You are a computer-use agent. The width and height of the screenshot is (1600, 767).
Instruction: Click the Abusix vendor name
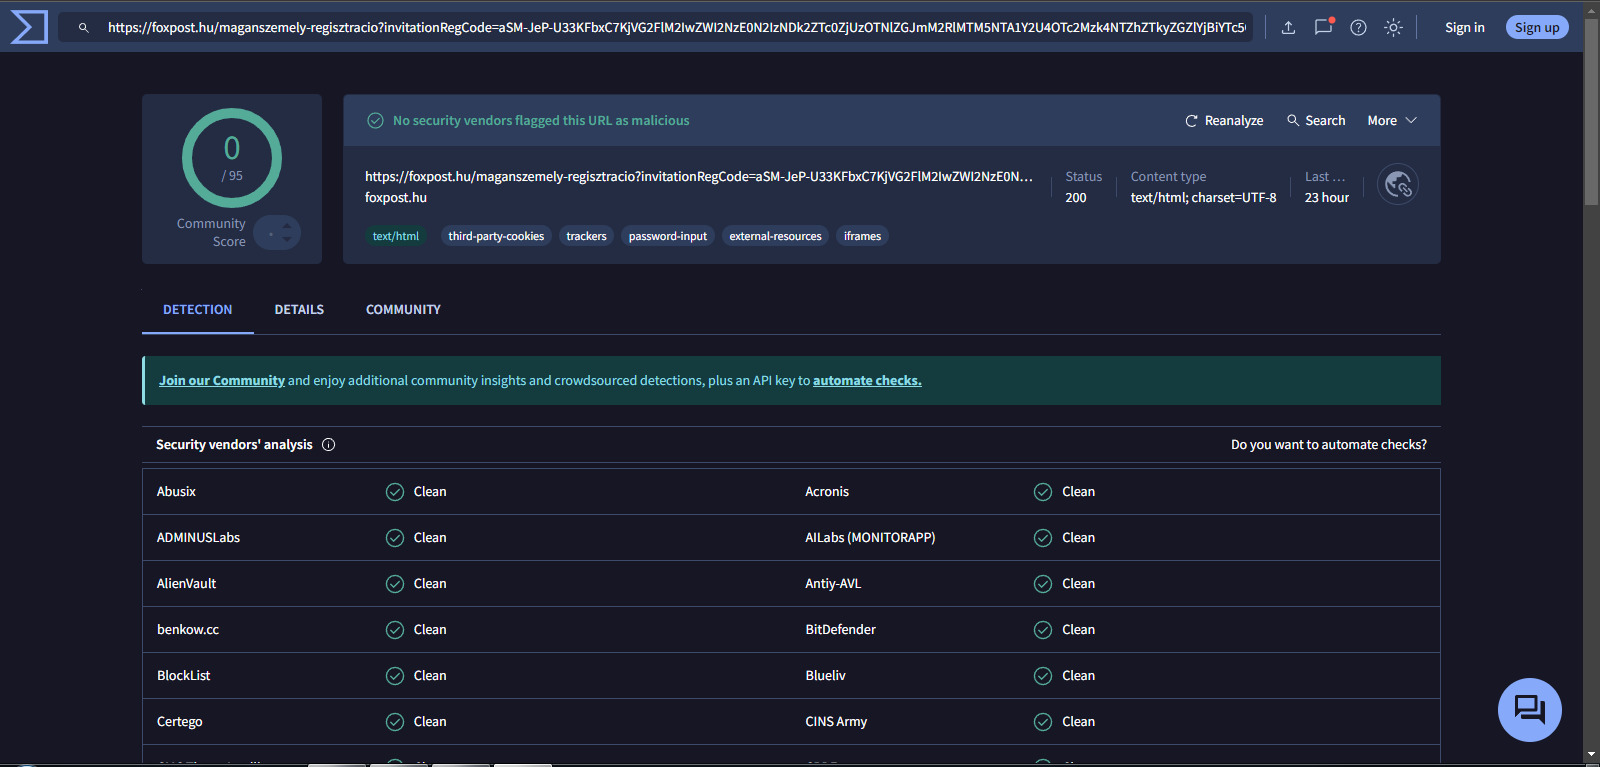click(176, 492)
